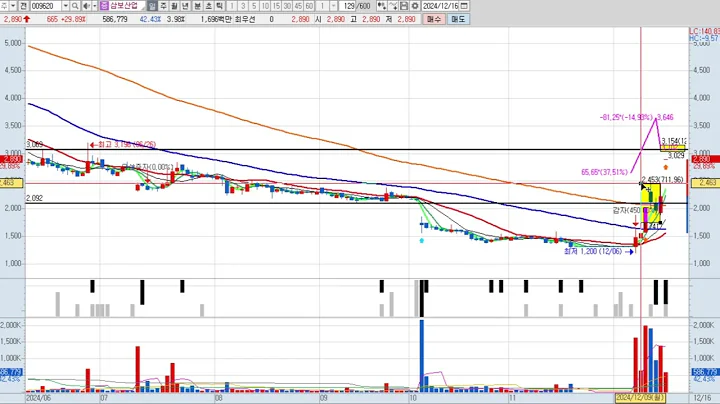This screenshot has width=720, height=404.
Task: Click the speaker/previous stock icon
Action: click(86, 6)
